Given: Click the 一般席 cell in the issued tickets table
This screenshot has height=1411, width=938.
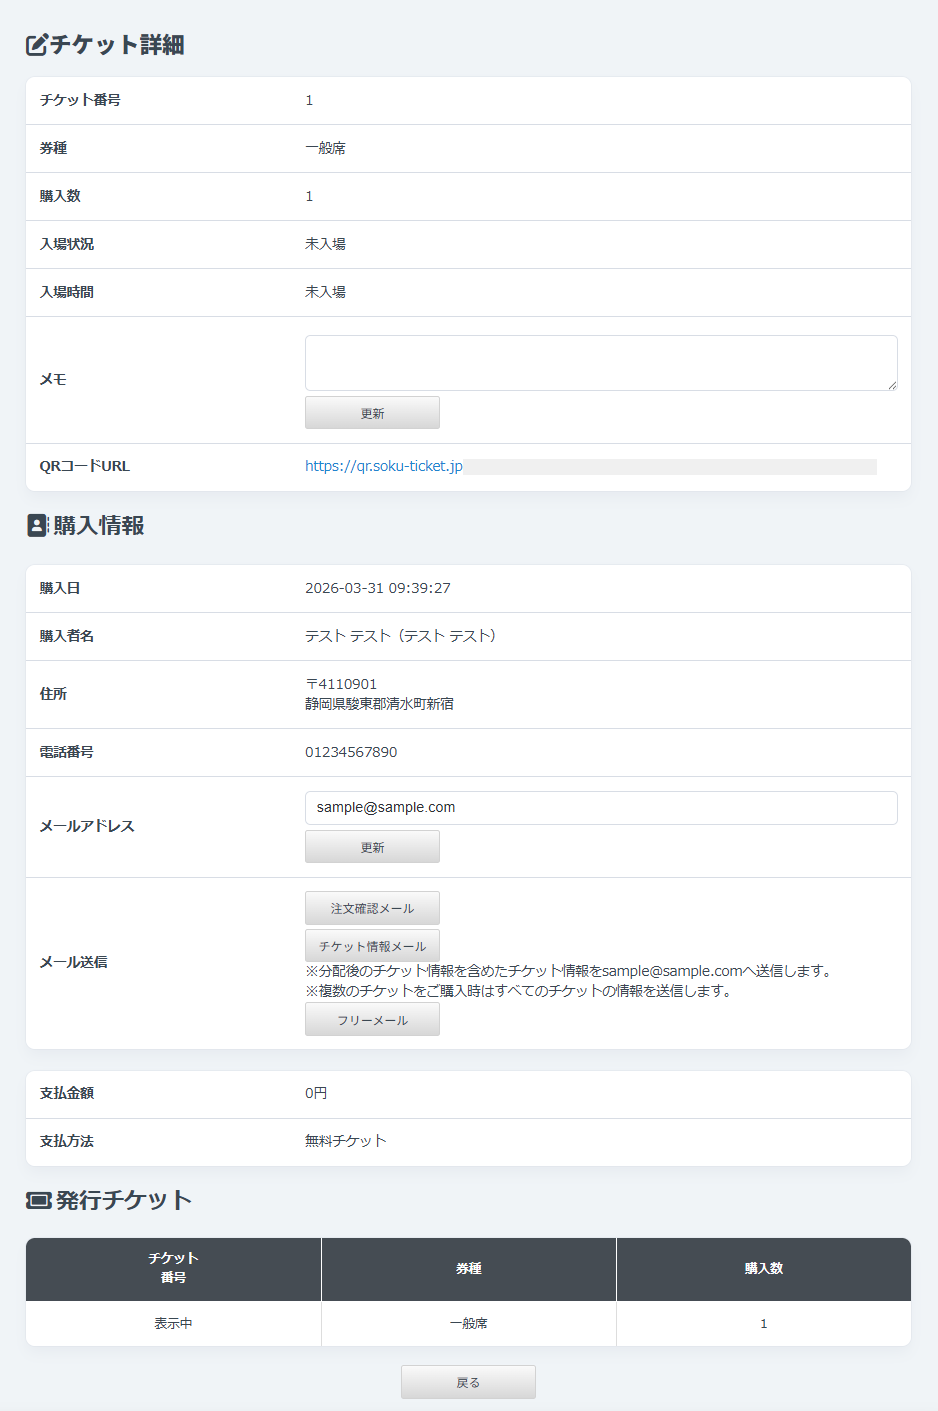Looking at the screenshot, I should (x=468, y=1323).
